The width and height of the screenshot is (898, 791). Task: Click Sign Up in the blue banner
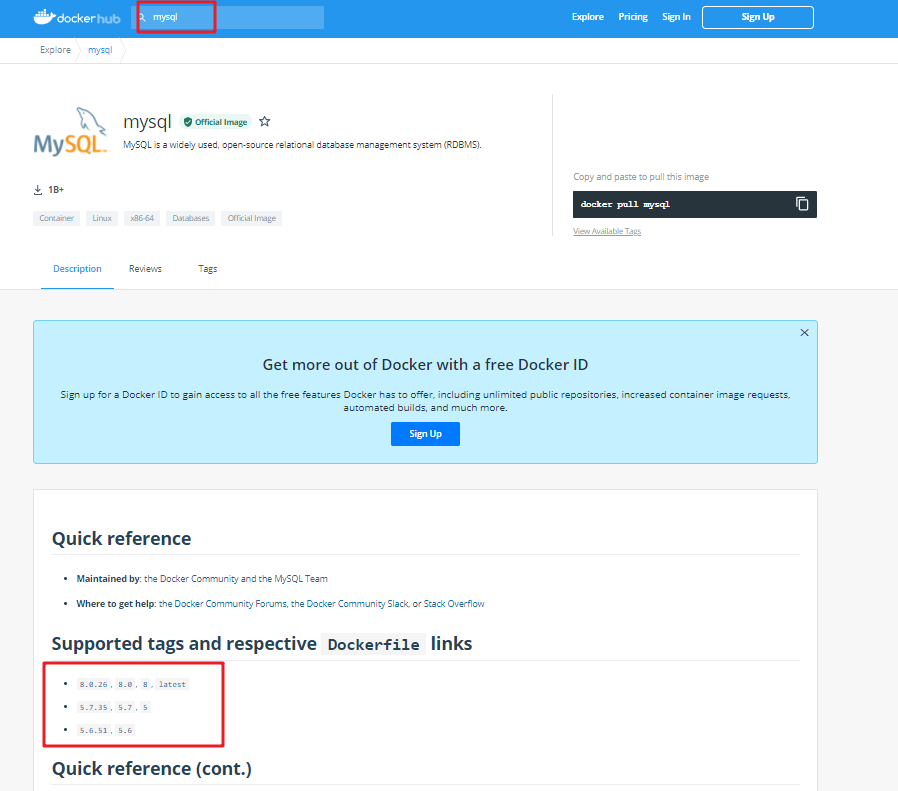pyautogui.click(x=426, y=434)
